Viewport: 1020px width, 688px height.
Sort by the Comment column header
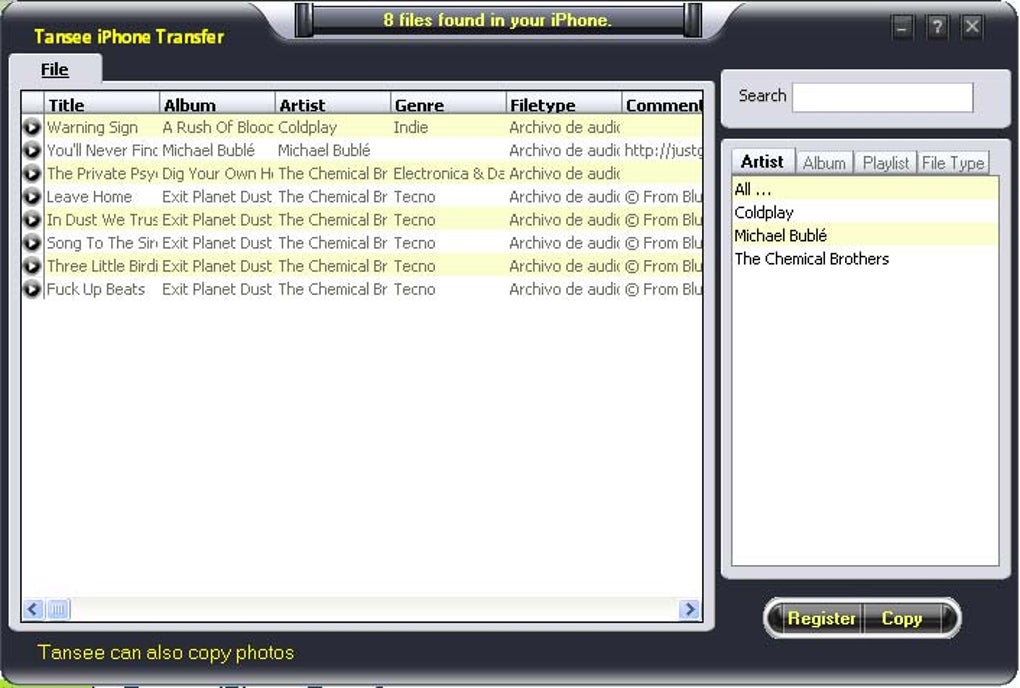(662, 104)
